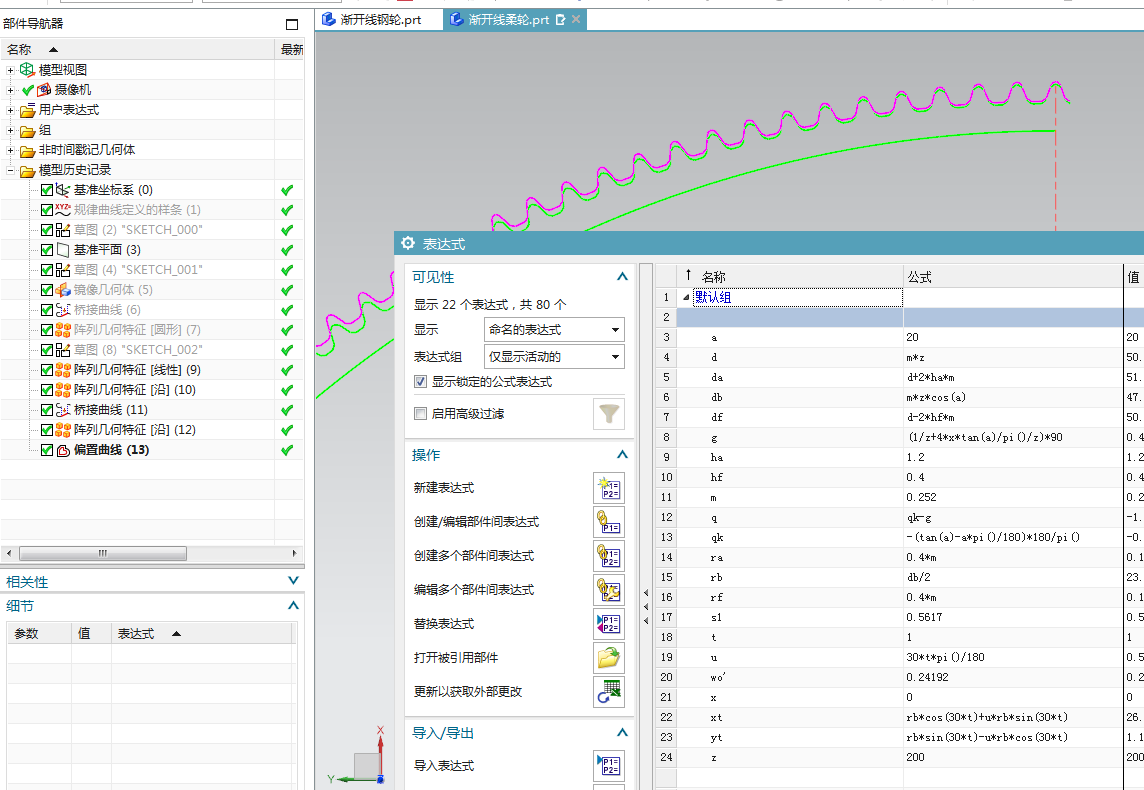The width and height of the screenshot is (1144, 790).
Task: Sort the navigator by 名称 column header
Action: click(137, 50)
